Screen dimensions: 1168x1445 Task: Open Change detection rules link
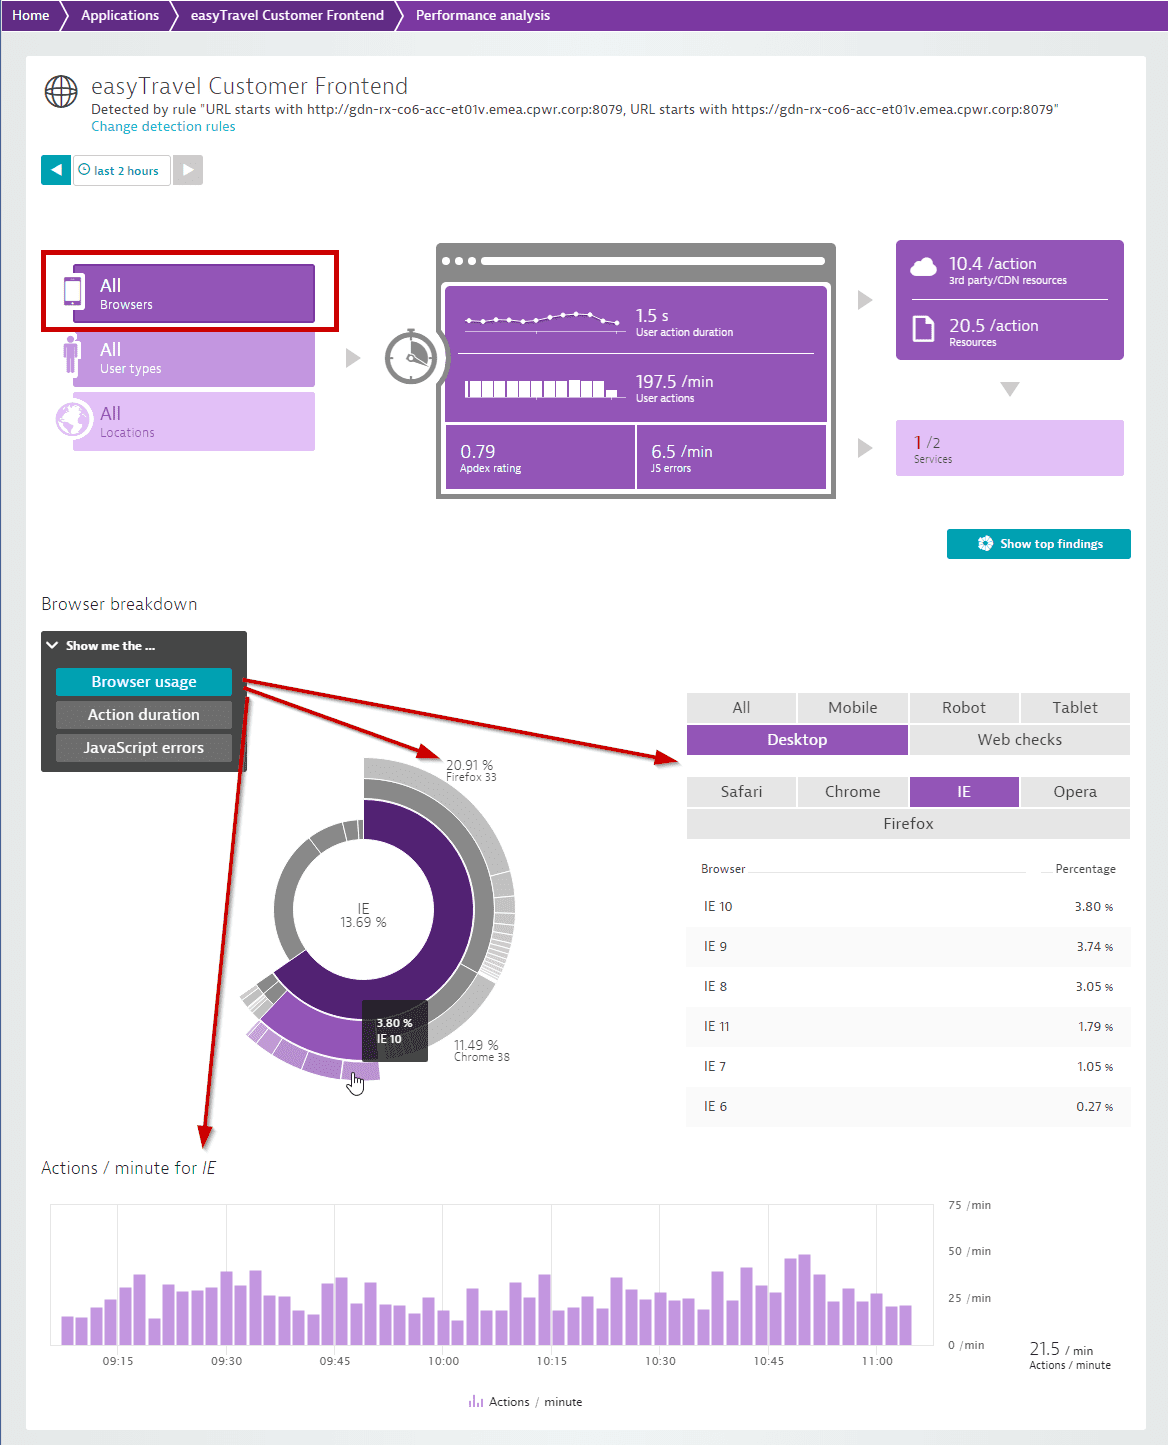163,127
